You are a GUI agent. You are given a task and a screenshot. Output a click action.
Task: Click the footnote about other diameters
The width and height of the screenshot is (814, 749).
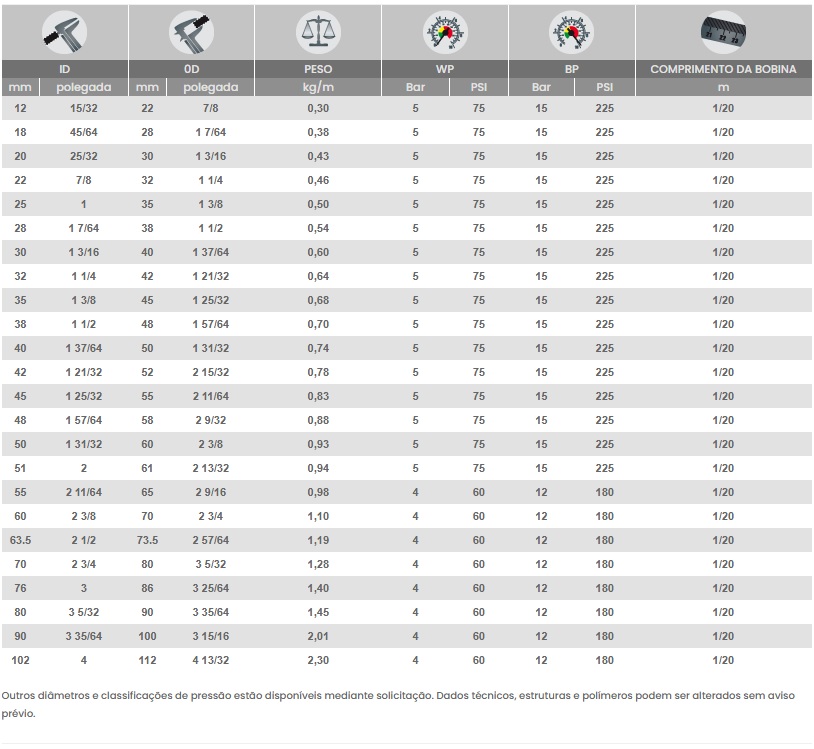(x=398, y=704)
